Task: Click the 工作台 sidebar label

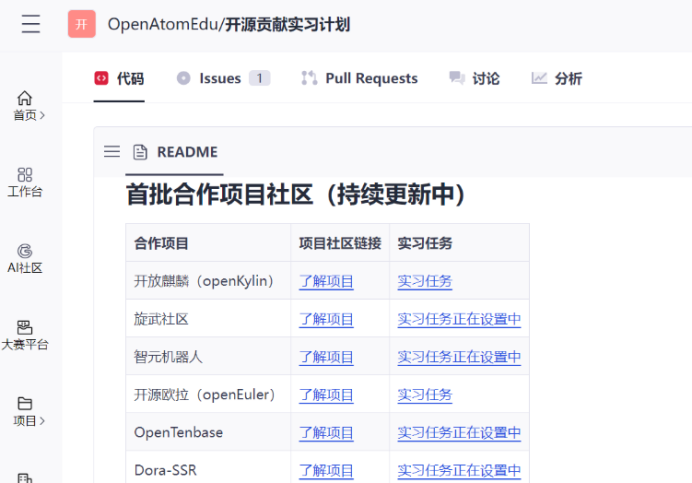Action: [25, 192]
